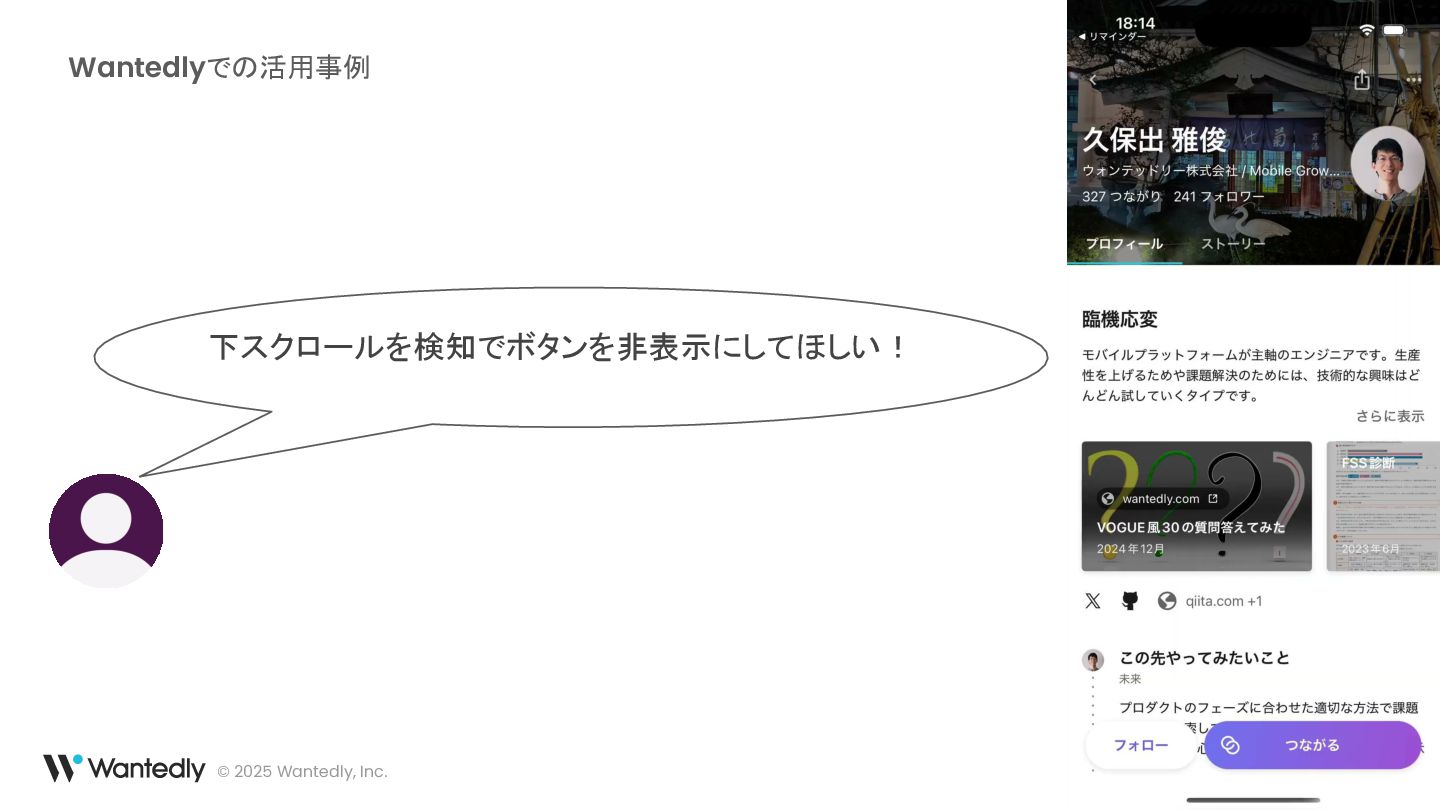Tap the 327 つながり count
1440x810 pixels.
click(1122, 197)
